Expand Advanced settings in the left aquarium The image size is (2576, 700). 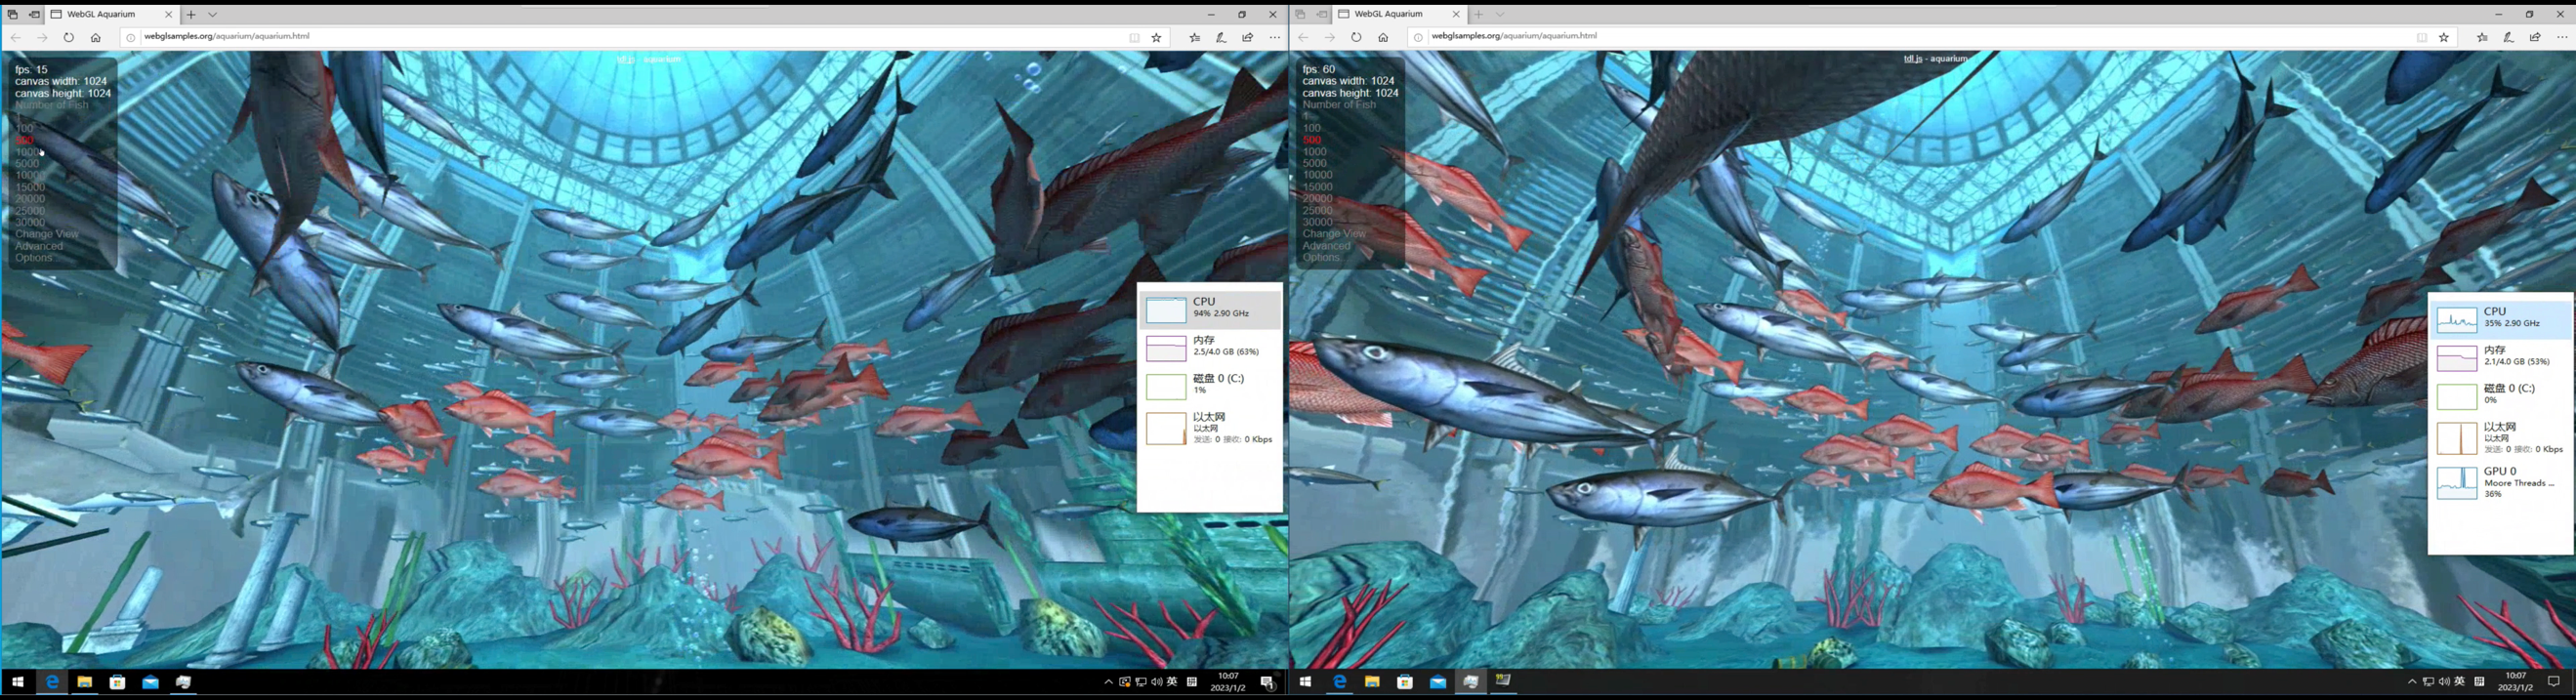pyautogui.click(x=39, y=246)
